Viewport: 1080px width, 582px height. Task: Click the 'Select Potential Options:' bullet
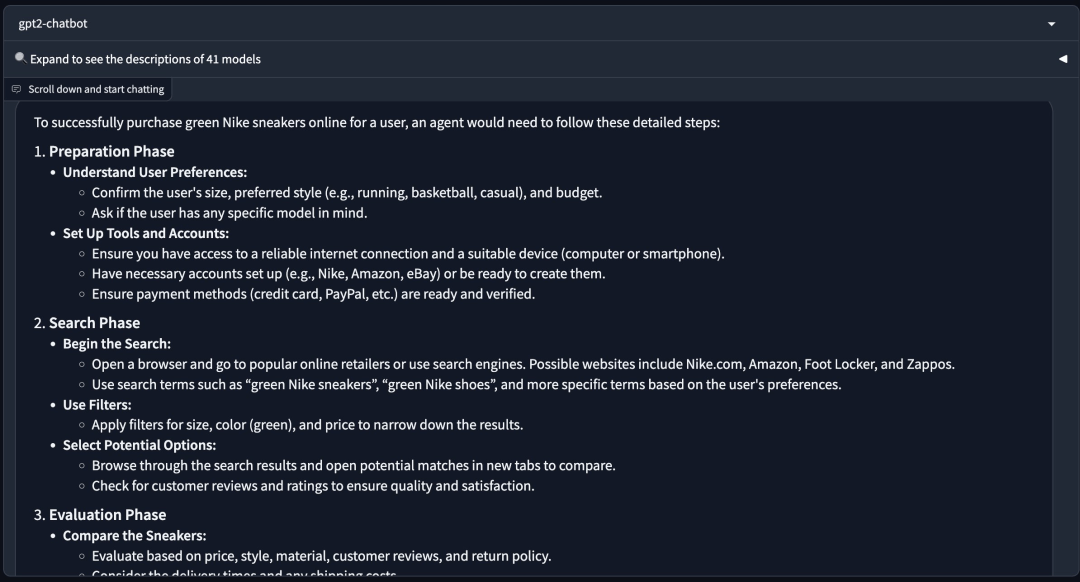click(139, 445)
